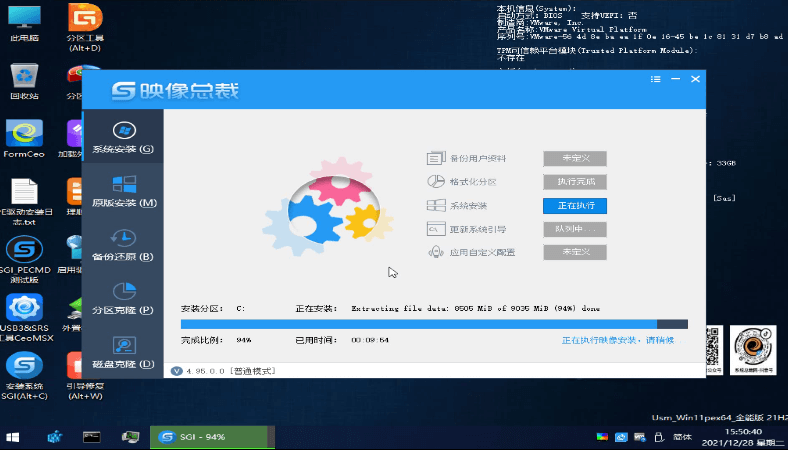Minimize the 映像总裁 window
This screenshot has height=450, width=788.
[675, 79]
